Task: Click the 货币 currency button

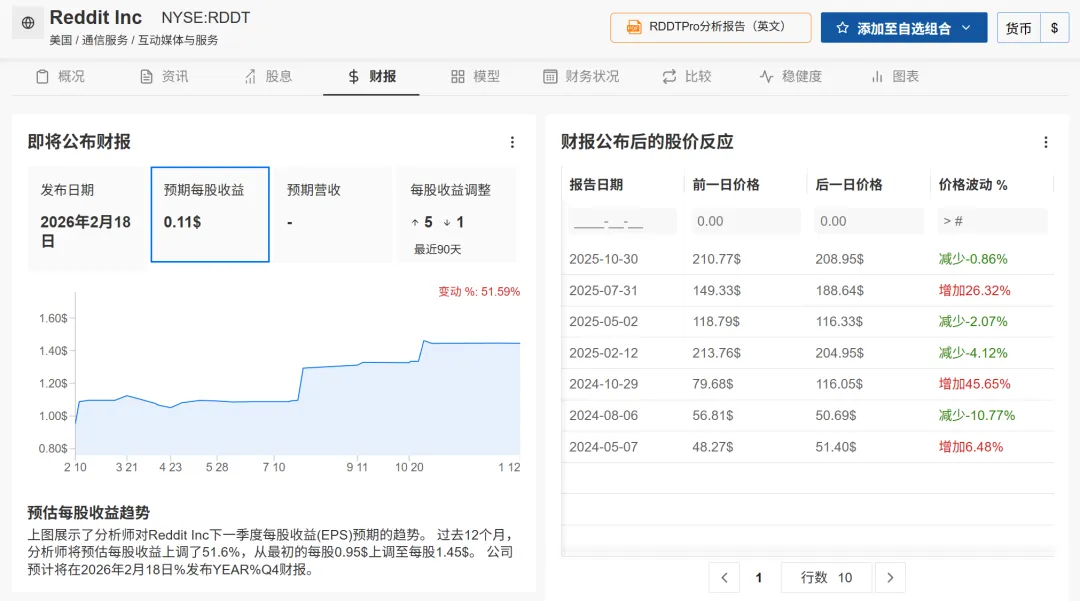Action: 1018,28
